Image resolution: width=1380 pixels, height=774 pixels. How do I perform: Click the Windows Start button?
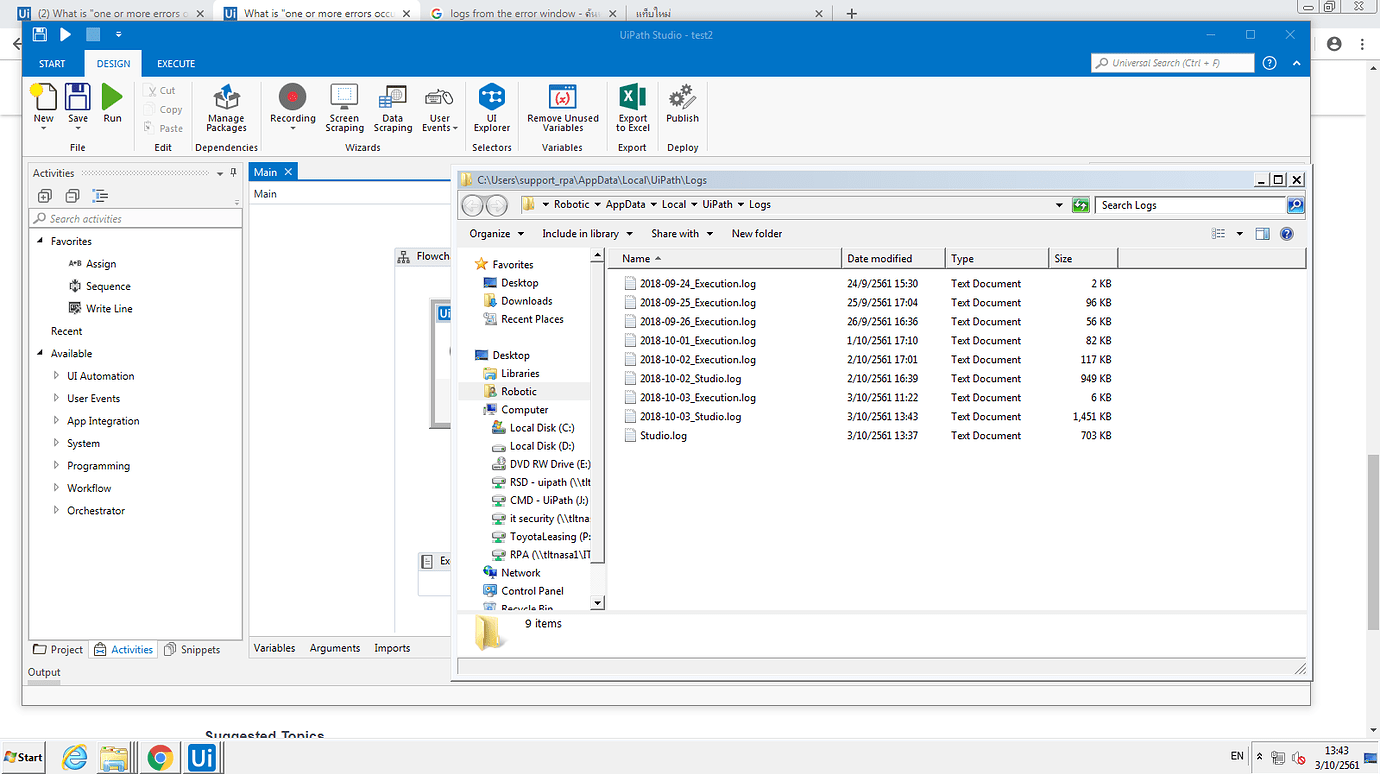coord(24,757)
